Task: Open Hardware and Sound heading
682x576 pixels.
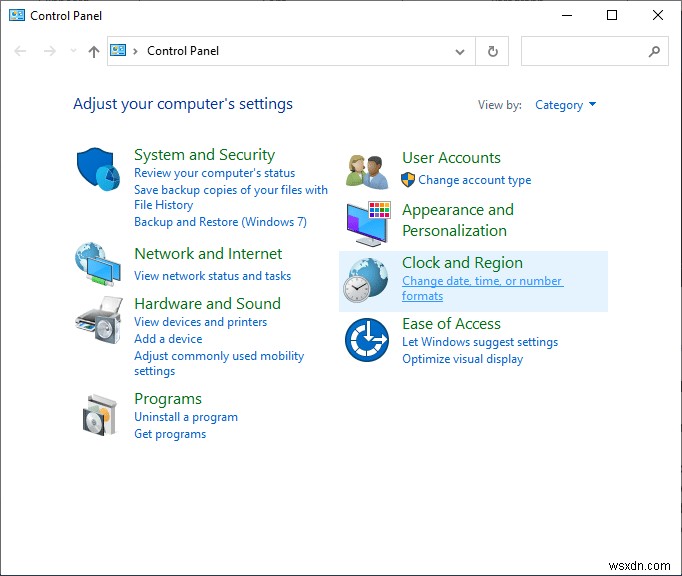Action: (207, 304)
